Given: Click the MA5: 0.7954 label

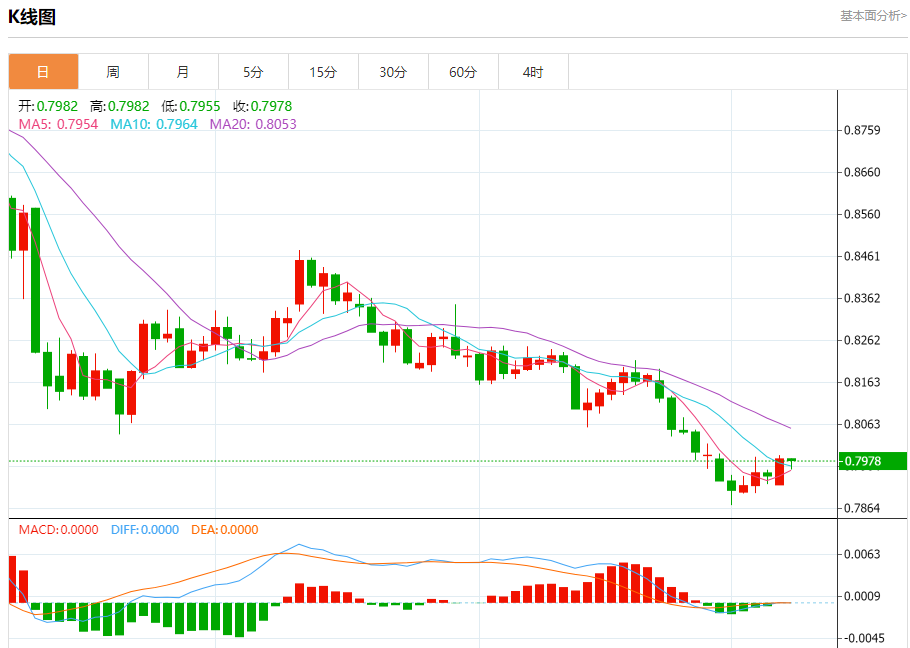Looking at the screenshot, I should pyautogui.click(x=58, y=124).
